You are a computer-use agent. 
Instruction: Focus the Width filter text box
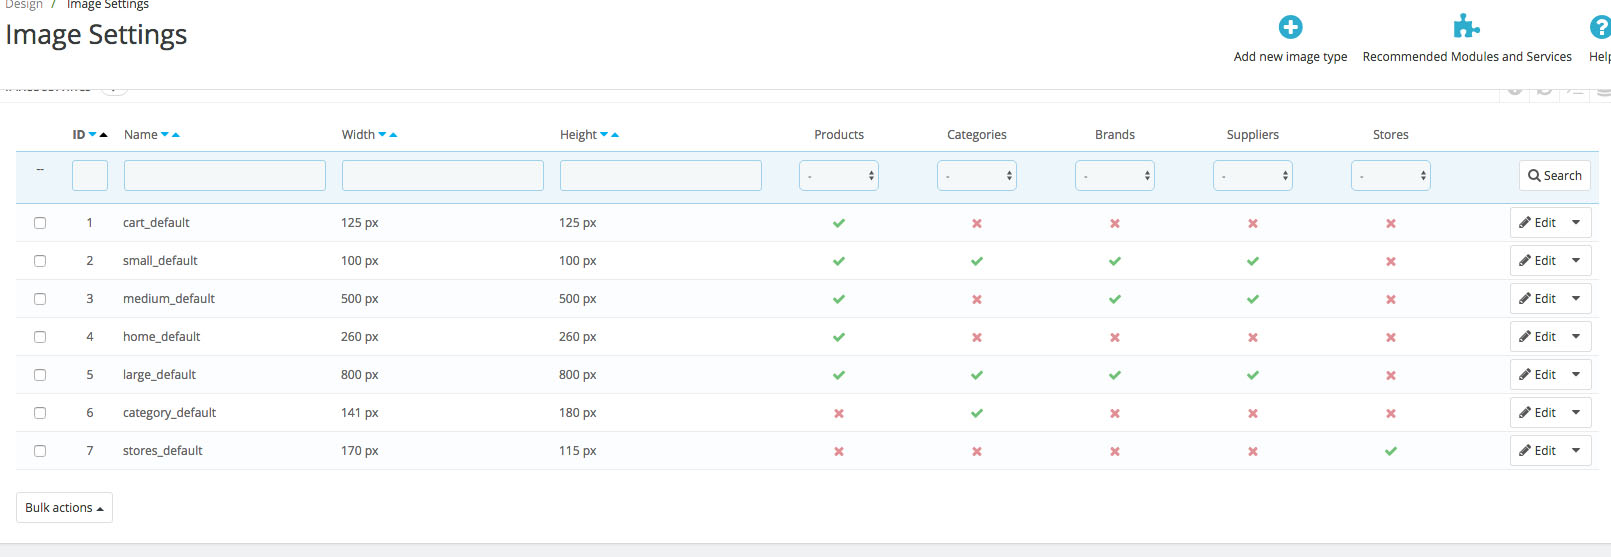(443, 176)
